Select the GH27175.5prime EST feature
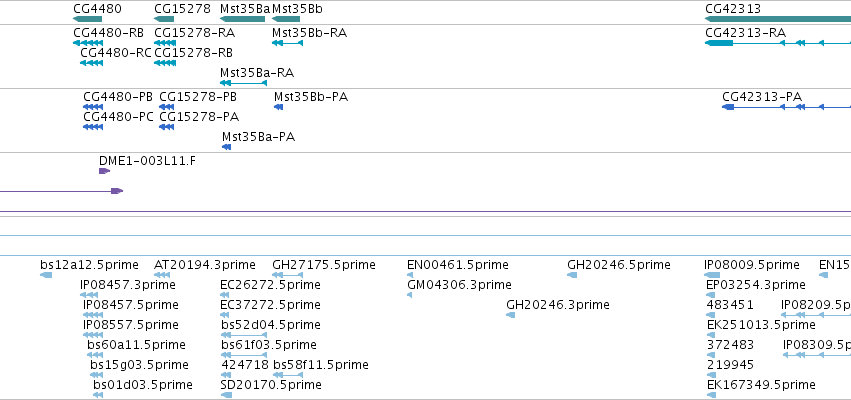 288,275
